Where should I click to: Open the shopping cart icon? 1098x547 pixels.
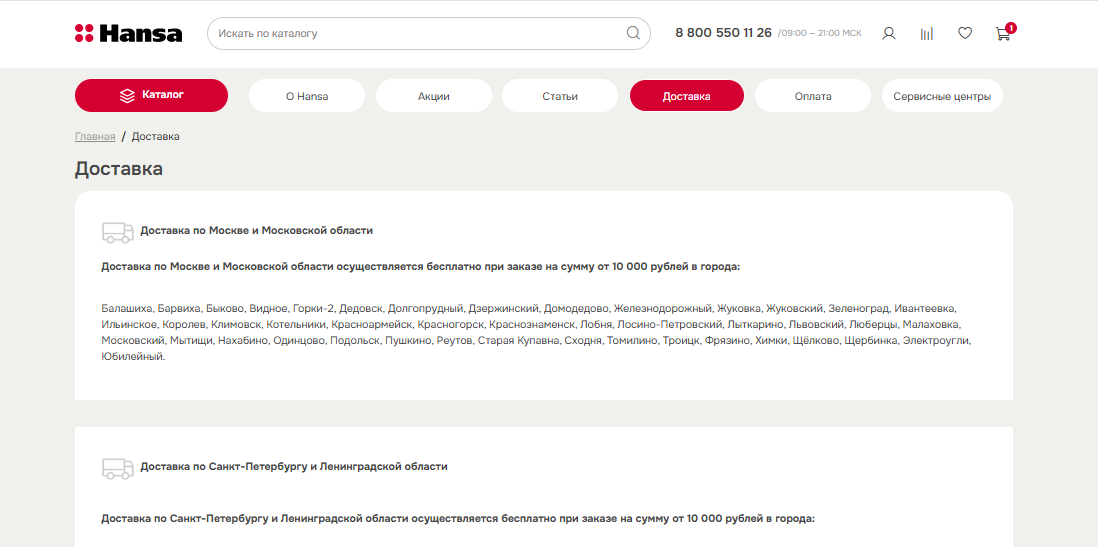pyautogui.click(x=1003, y=33)
